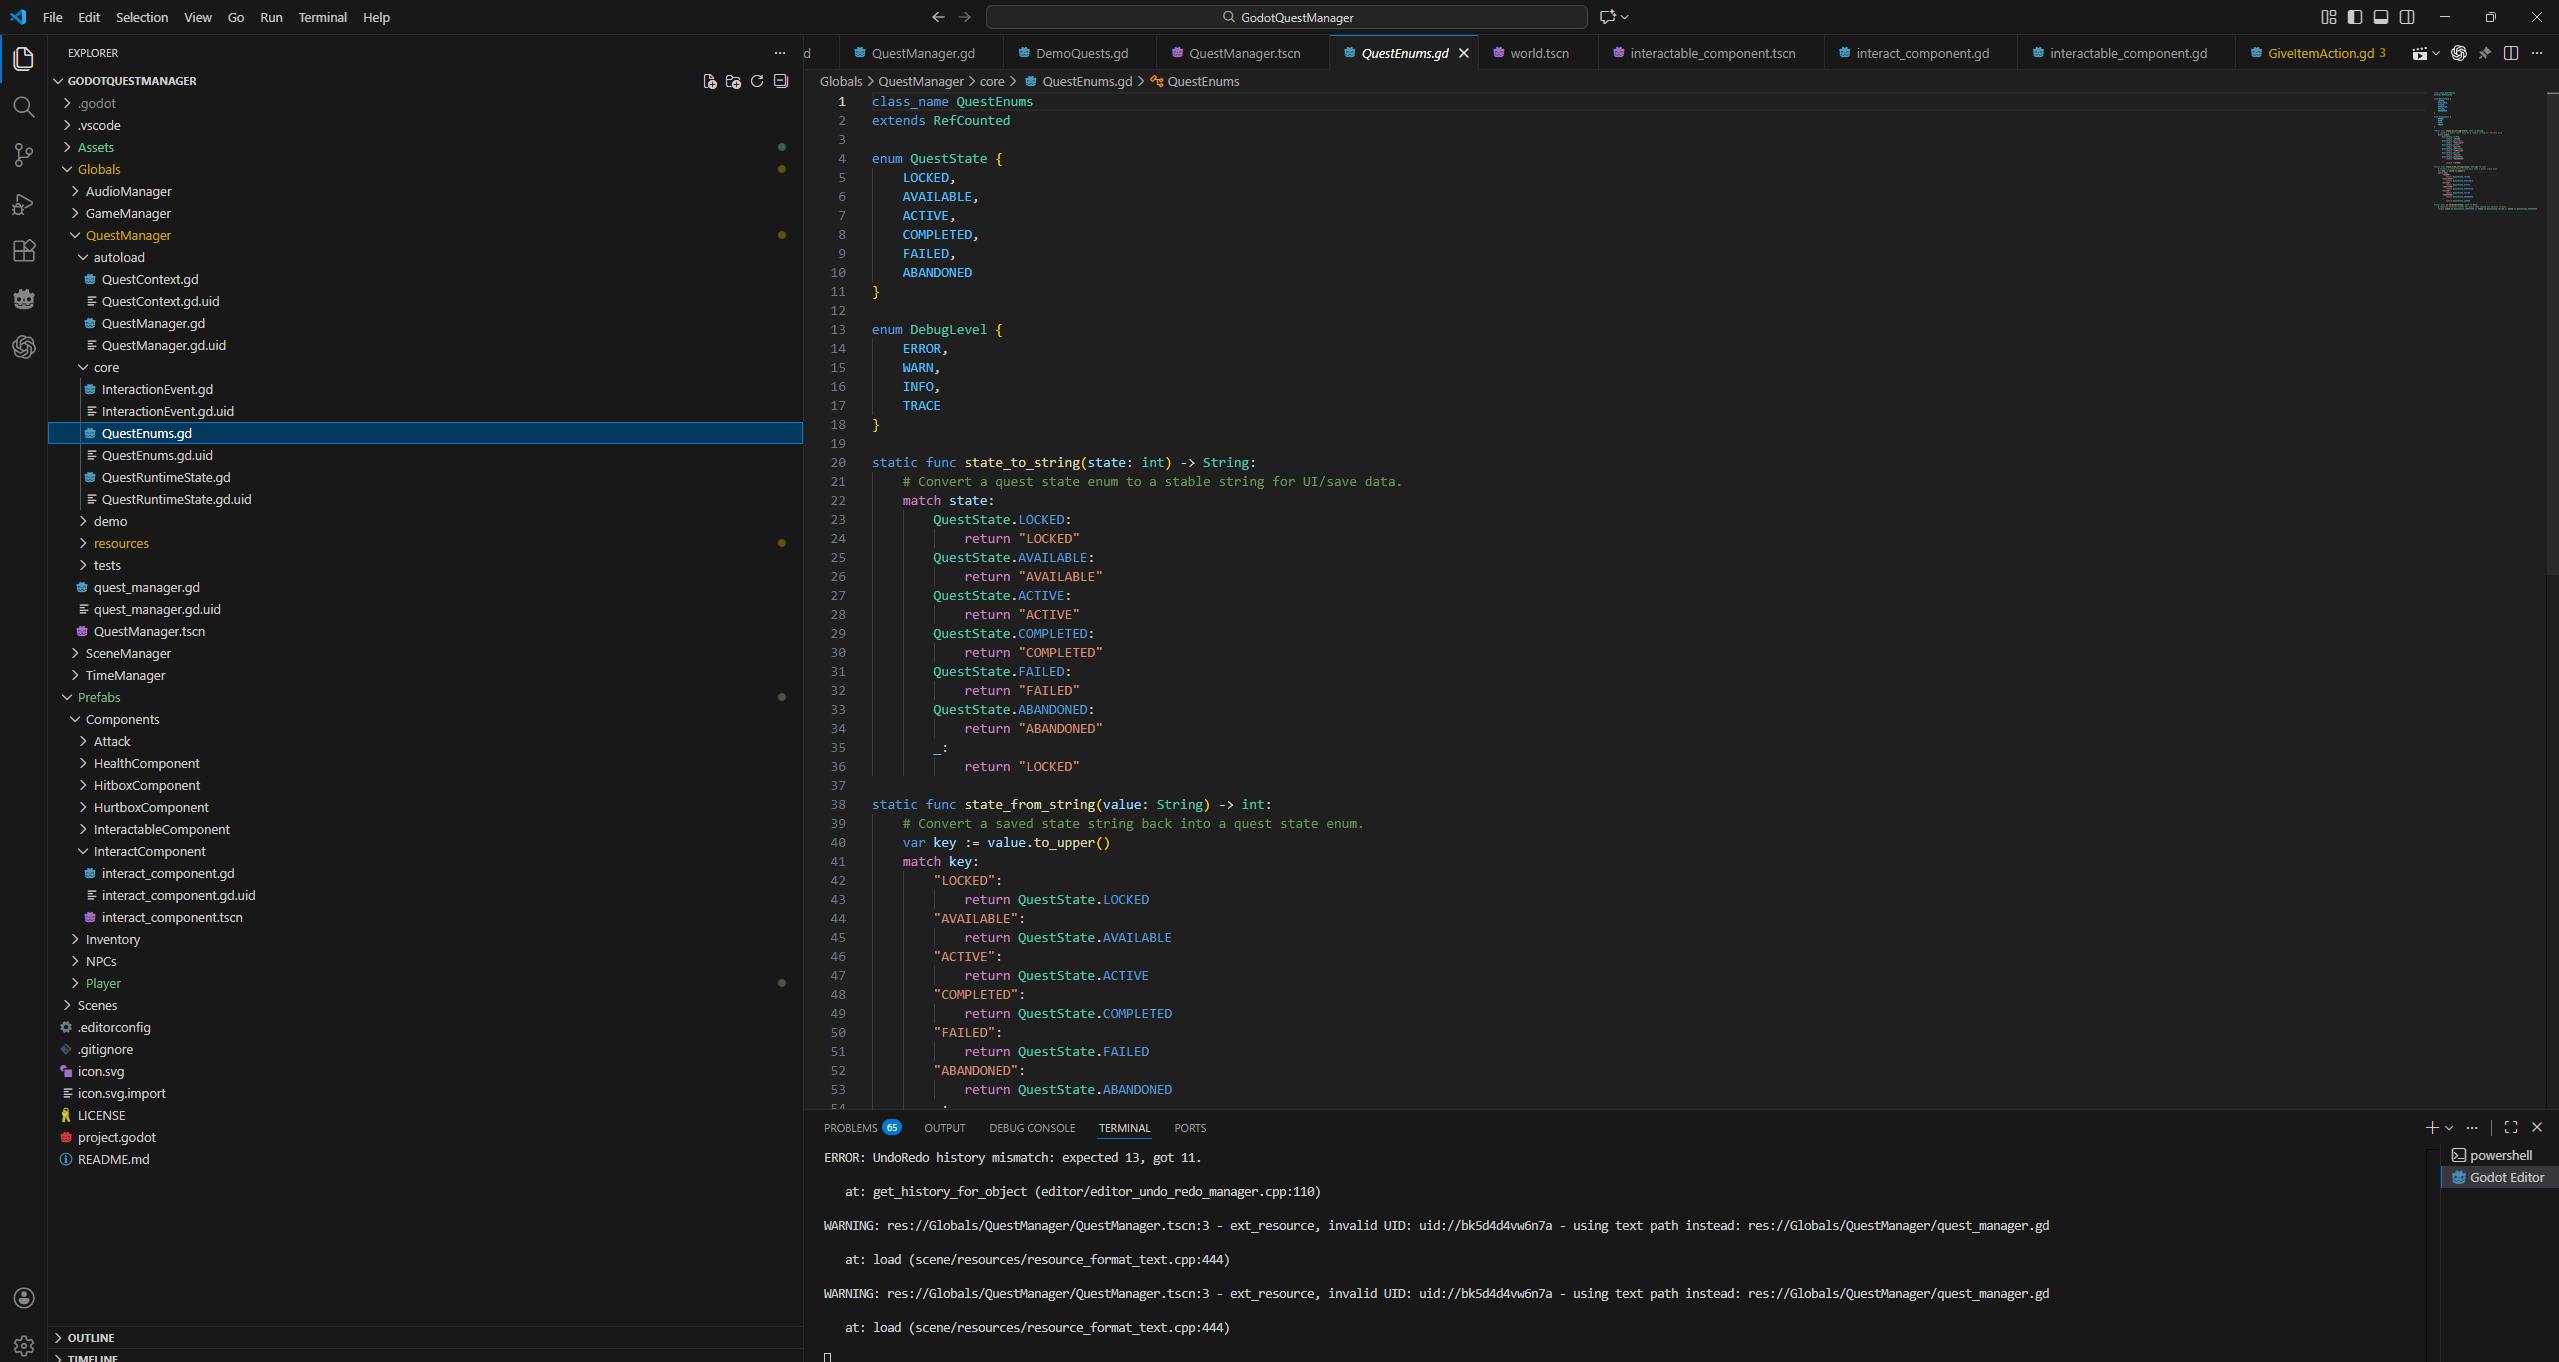The width and height of the screenshot is (2559, 1362).
Task: Split the editor to the right
Action: click(2510, 53)
